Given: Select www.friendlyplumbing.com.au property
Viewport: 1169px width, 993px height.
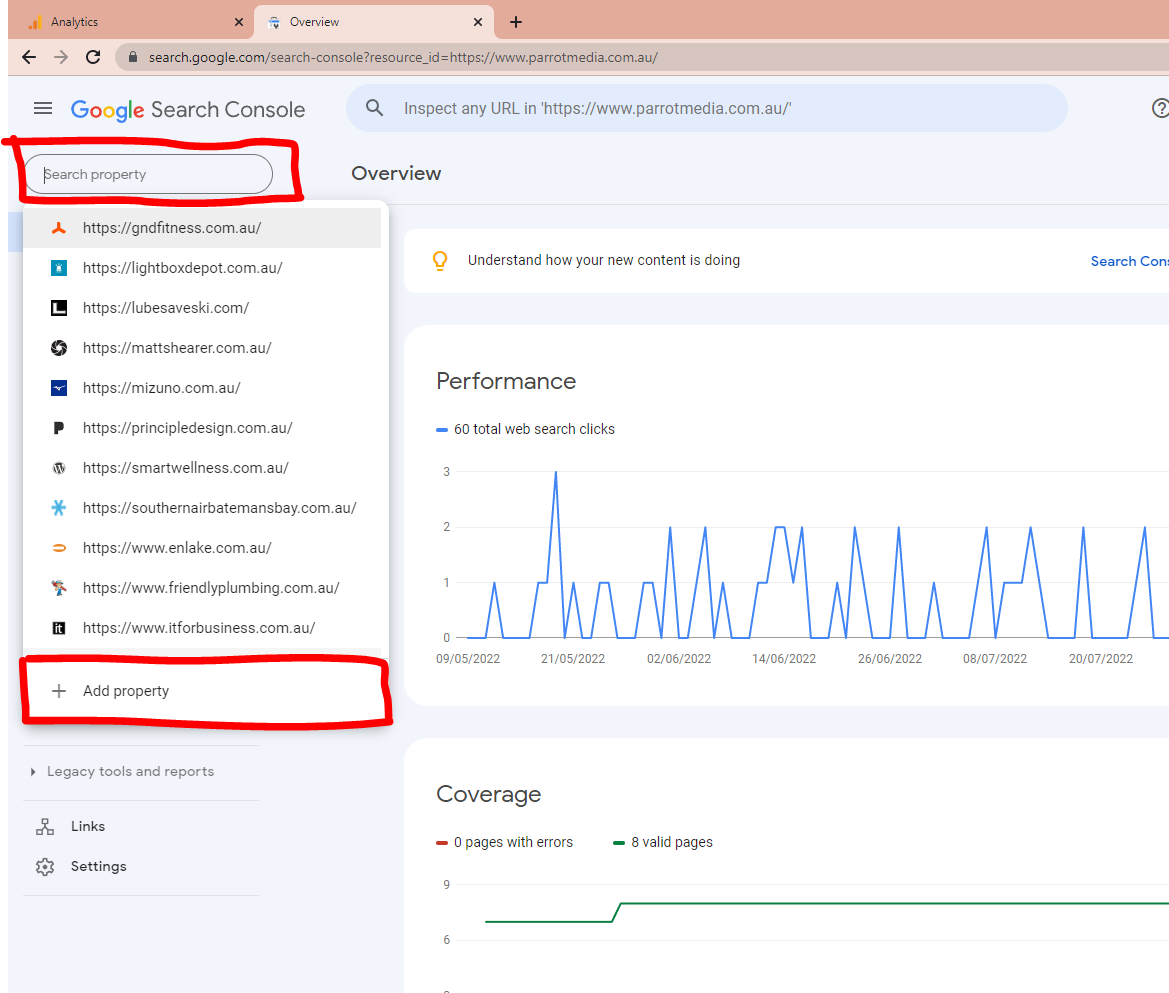Looking at the screenshot, I should (x=210, y=588).
